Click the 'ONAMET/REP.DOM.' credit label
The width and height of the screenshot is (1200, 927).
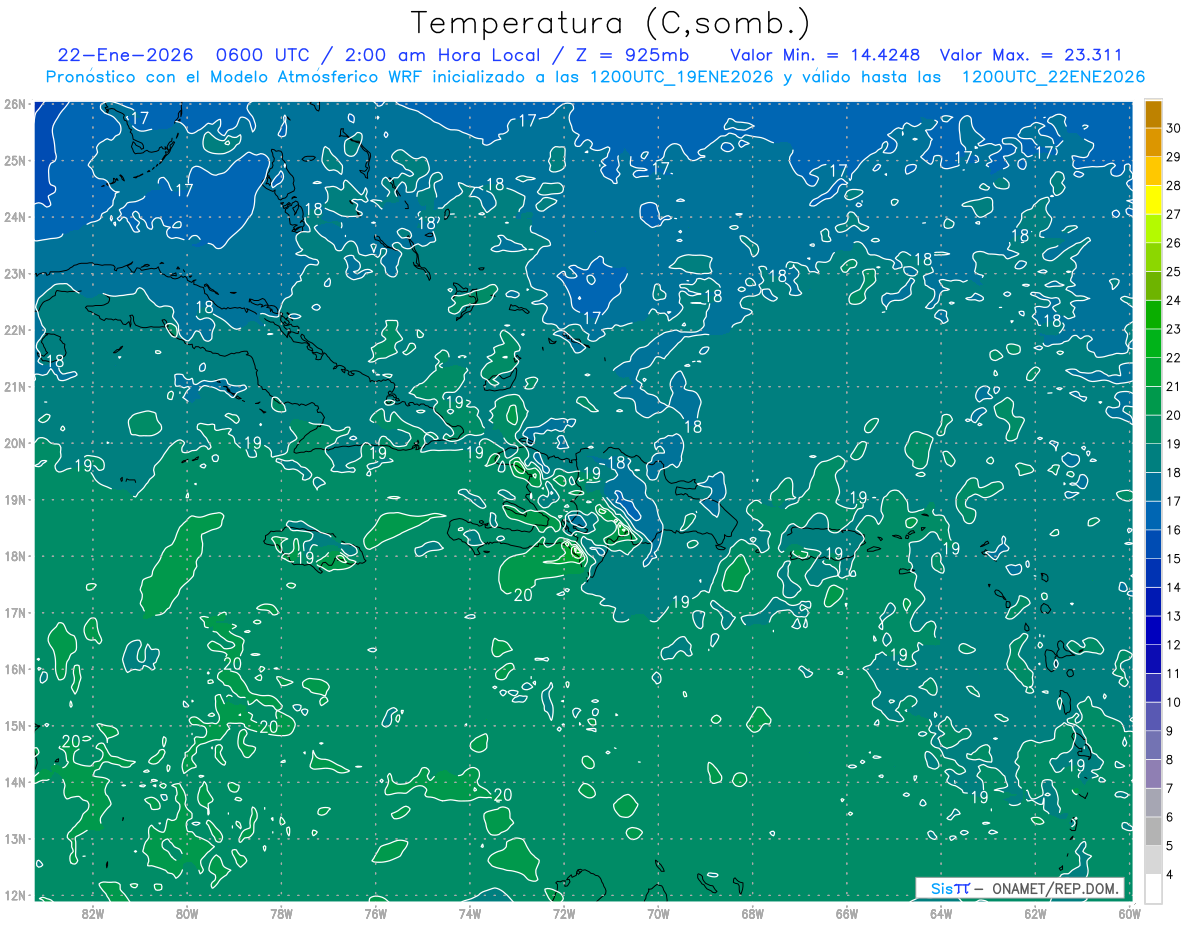[1057, 888]
